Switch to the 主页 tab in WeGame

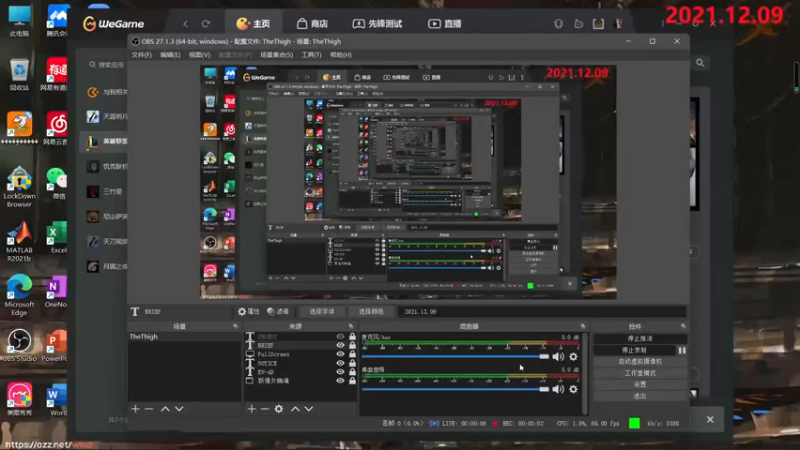click(254, 23)
